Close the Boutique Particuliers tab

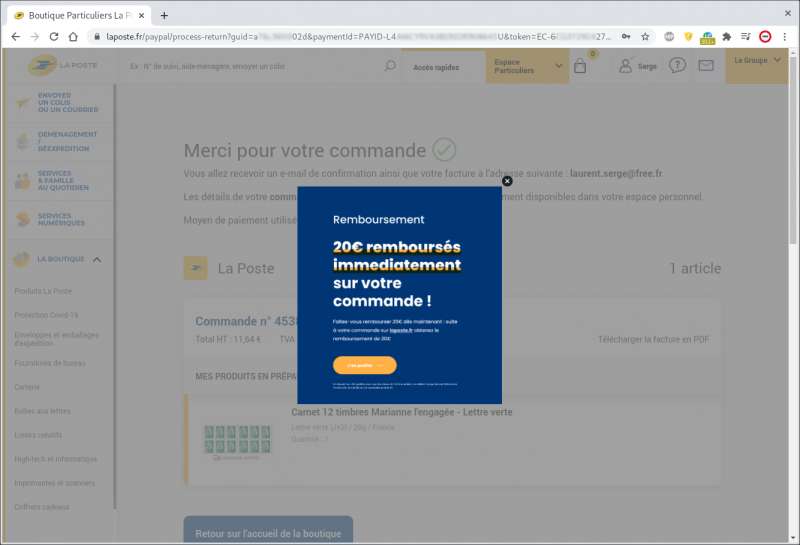(x=141, y=15)
